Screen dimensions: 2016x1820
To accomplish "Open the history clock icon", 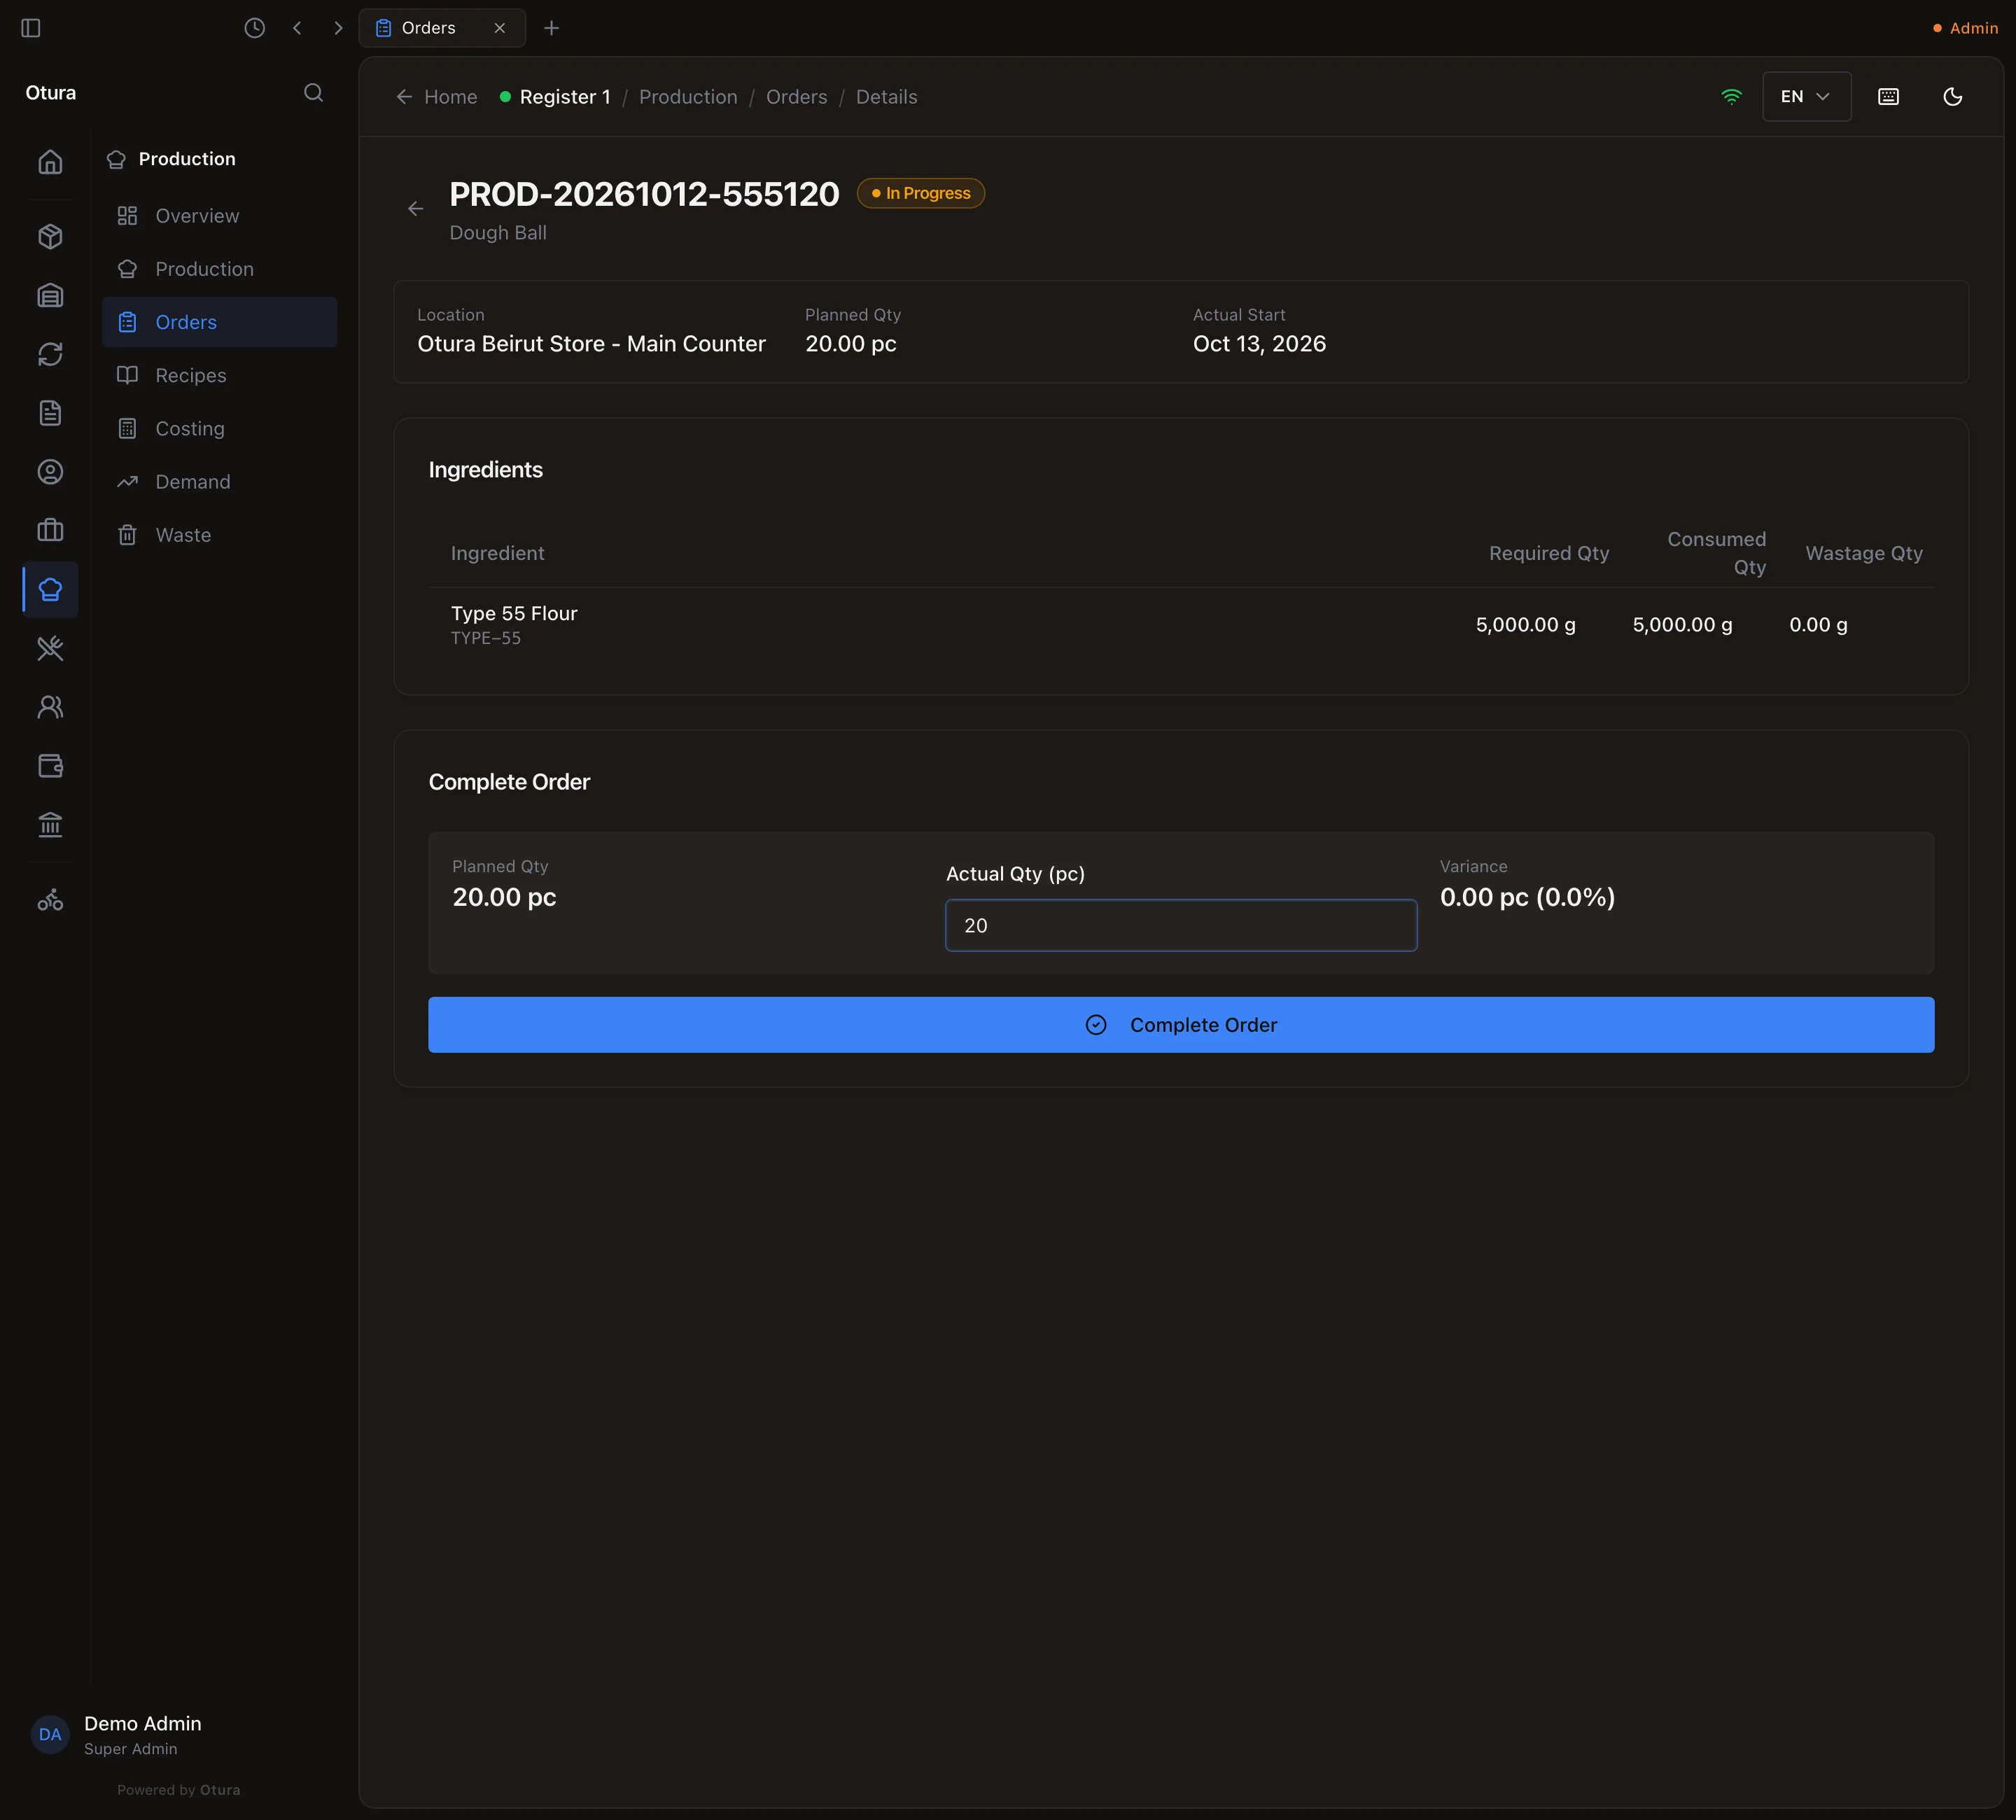I will click(x=255, y=28).
